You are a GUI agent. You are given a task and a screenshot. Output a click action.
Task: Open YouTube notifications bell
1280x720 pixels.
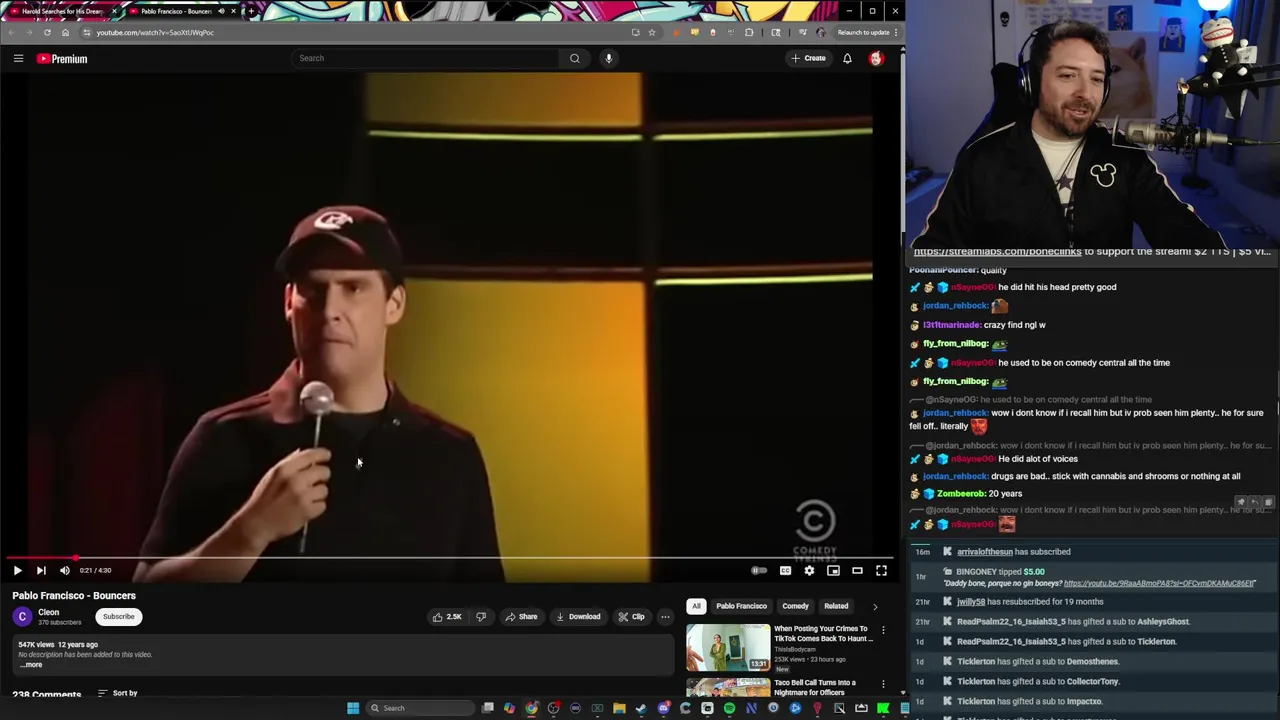tap(847, 59)
